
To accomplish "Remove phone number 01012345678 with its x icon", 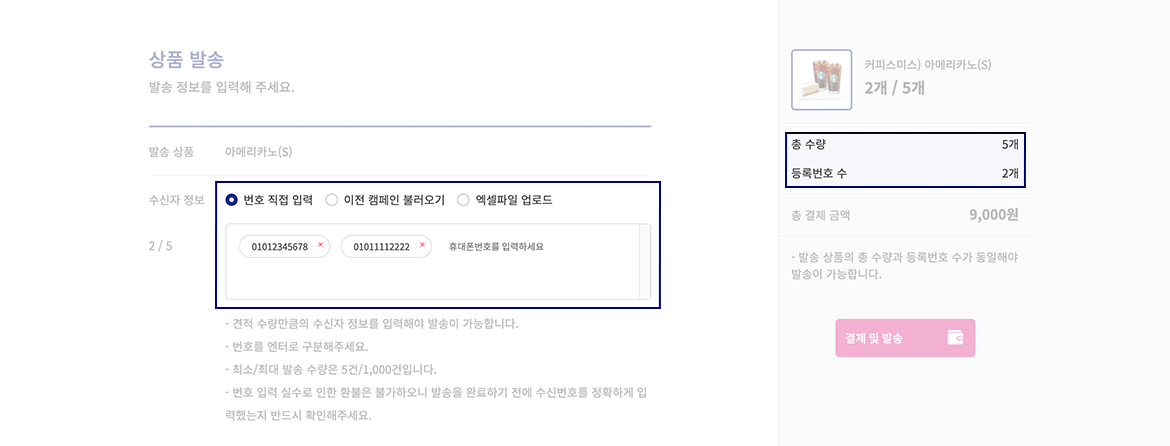I will coord(321,245).
